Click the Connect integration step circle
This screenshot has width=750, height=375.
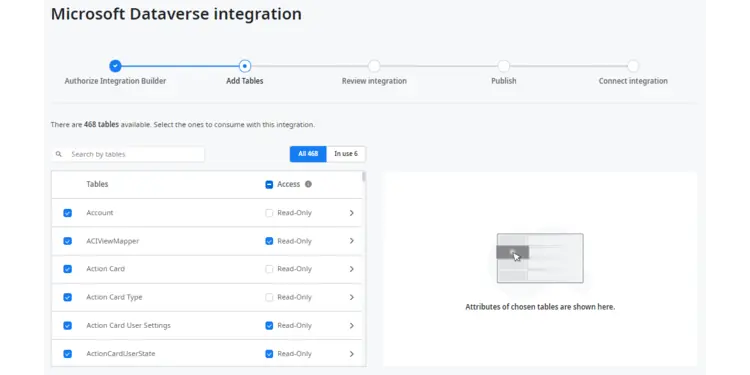click(633, 66)
